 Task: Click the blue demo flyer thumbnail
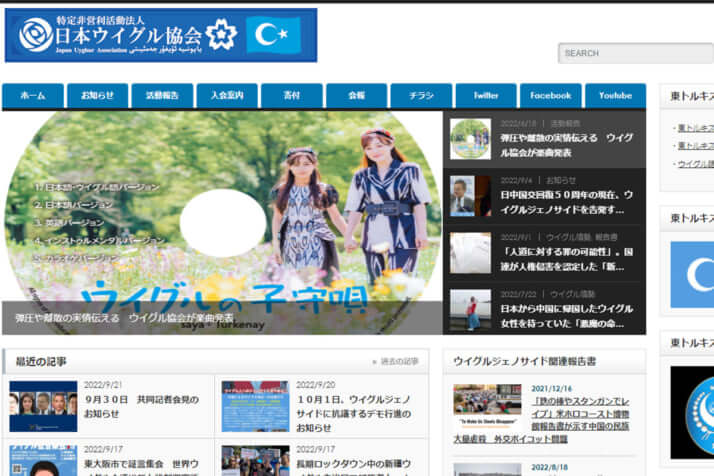coord(255,406)
